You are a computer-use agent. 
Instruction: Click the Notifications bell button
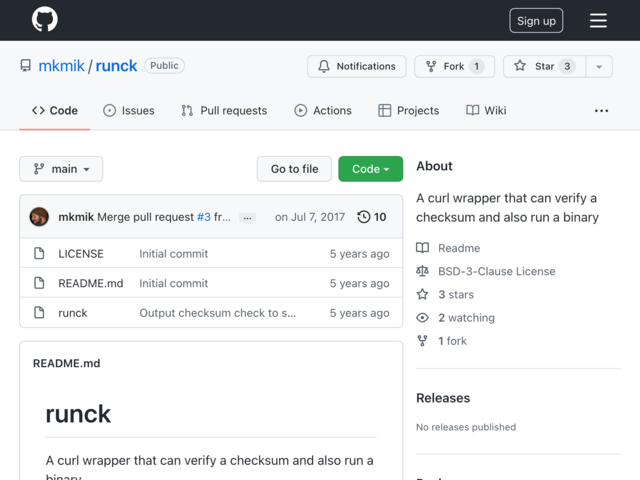point(356,66)
